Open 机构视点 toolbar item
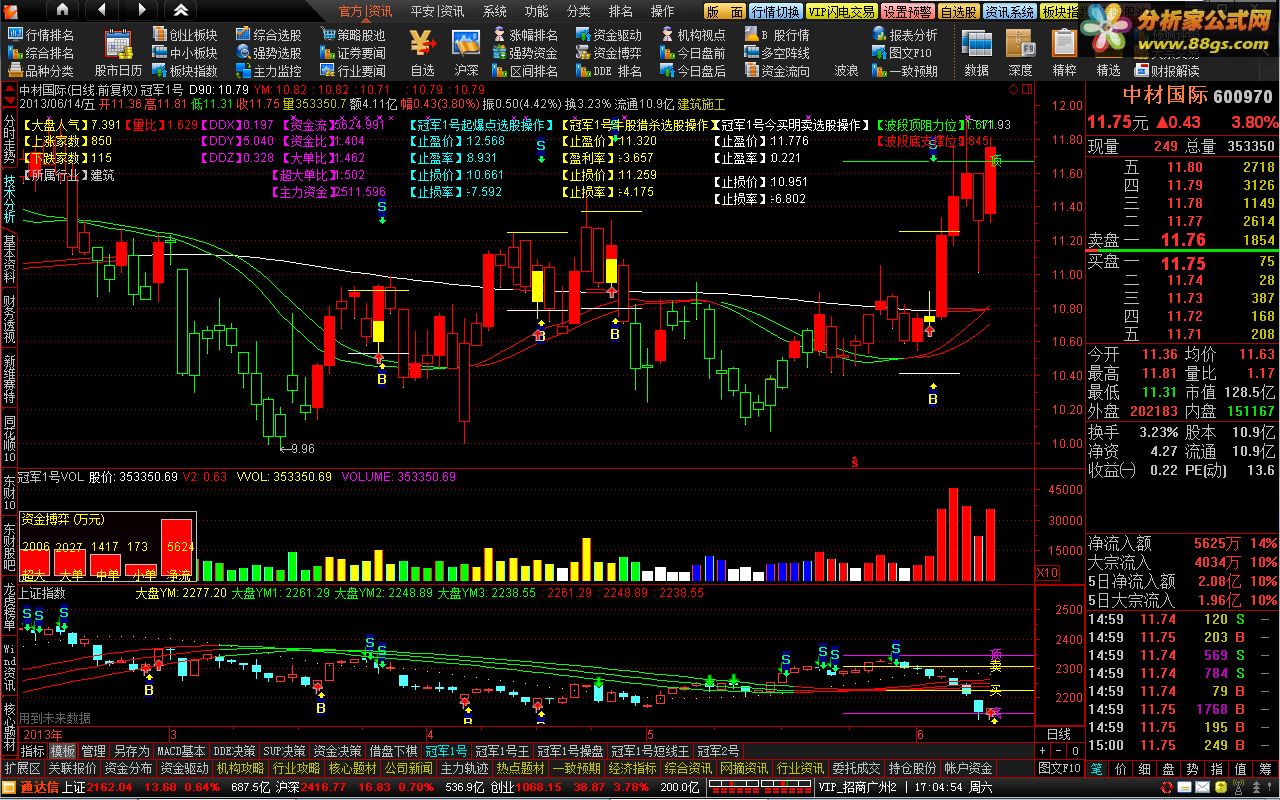1280x800 pixels. pos(692,35)
